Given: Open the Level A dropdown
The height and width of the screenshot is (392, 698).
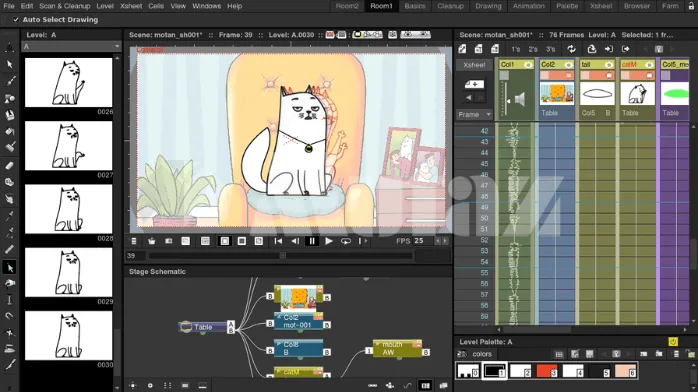Looking at the screenshot, I should 72,46.
